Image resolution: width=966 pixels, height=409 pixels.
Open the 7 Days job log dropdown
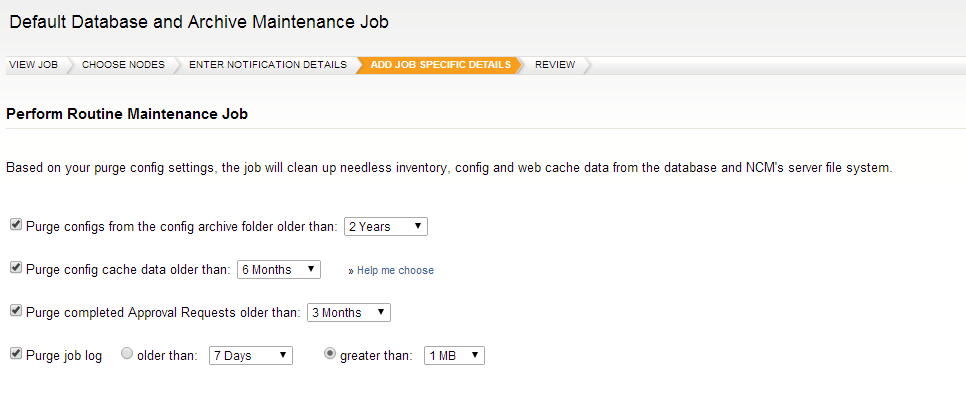pos(250,356)
